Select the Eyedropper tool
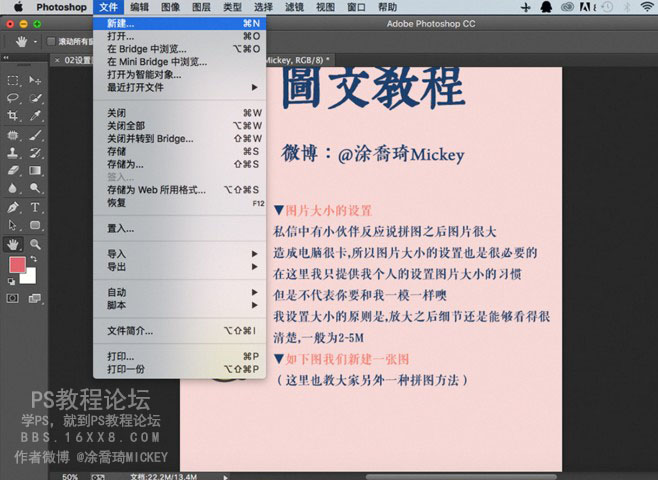This screenshot has width=658, height=480. pos(35,115)
